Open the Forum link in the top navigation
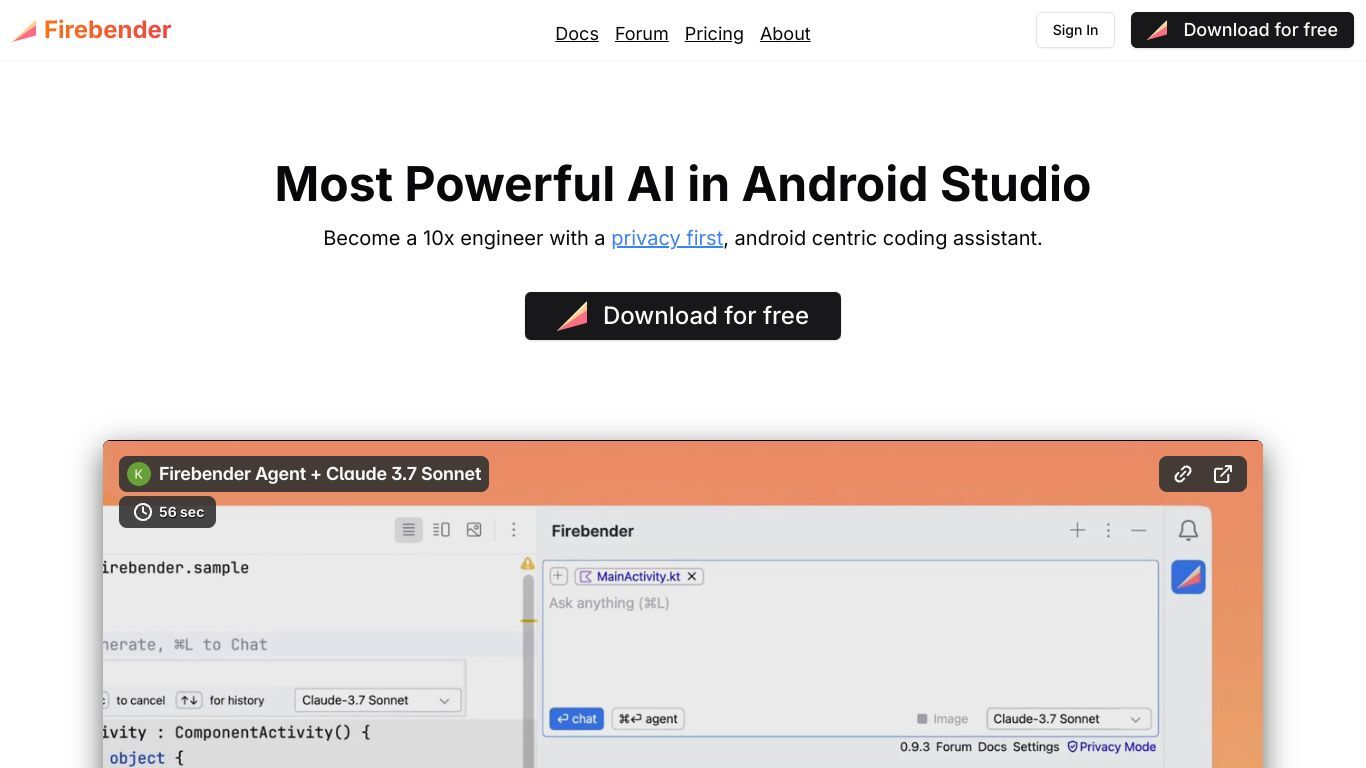 pyautogui.click(x=641, y=34)
